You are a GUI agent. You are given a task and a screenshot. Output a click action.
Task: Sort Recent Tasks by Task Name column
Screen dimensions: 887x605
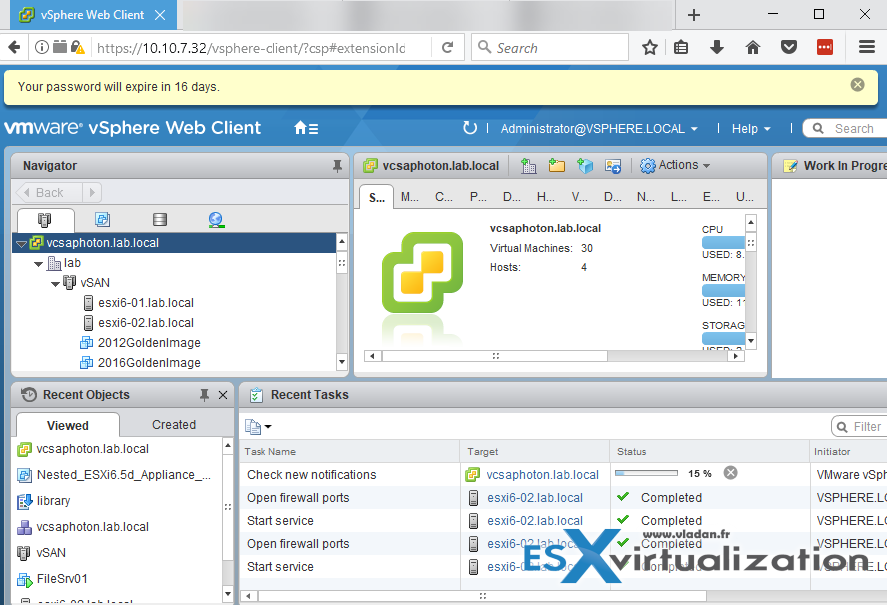[x=350, y=451]
